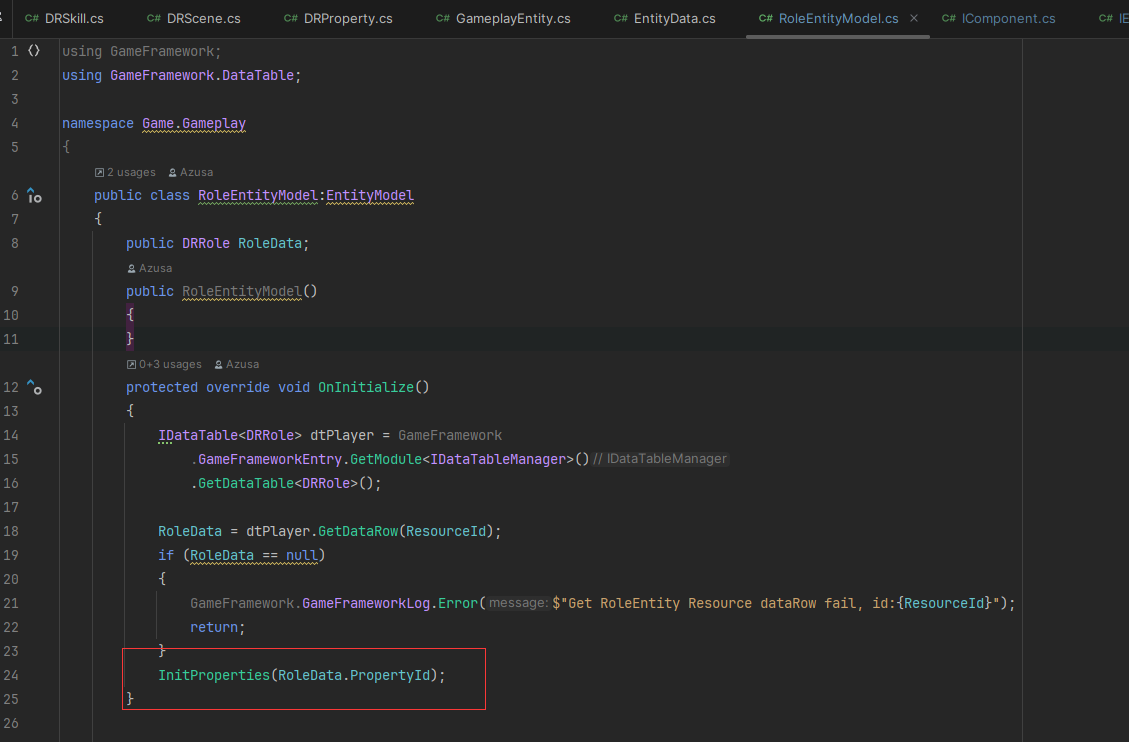
Task: Switch to the DRSkill.cs tab
Action: point(64,19)
